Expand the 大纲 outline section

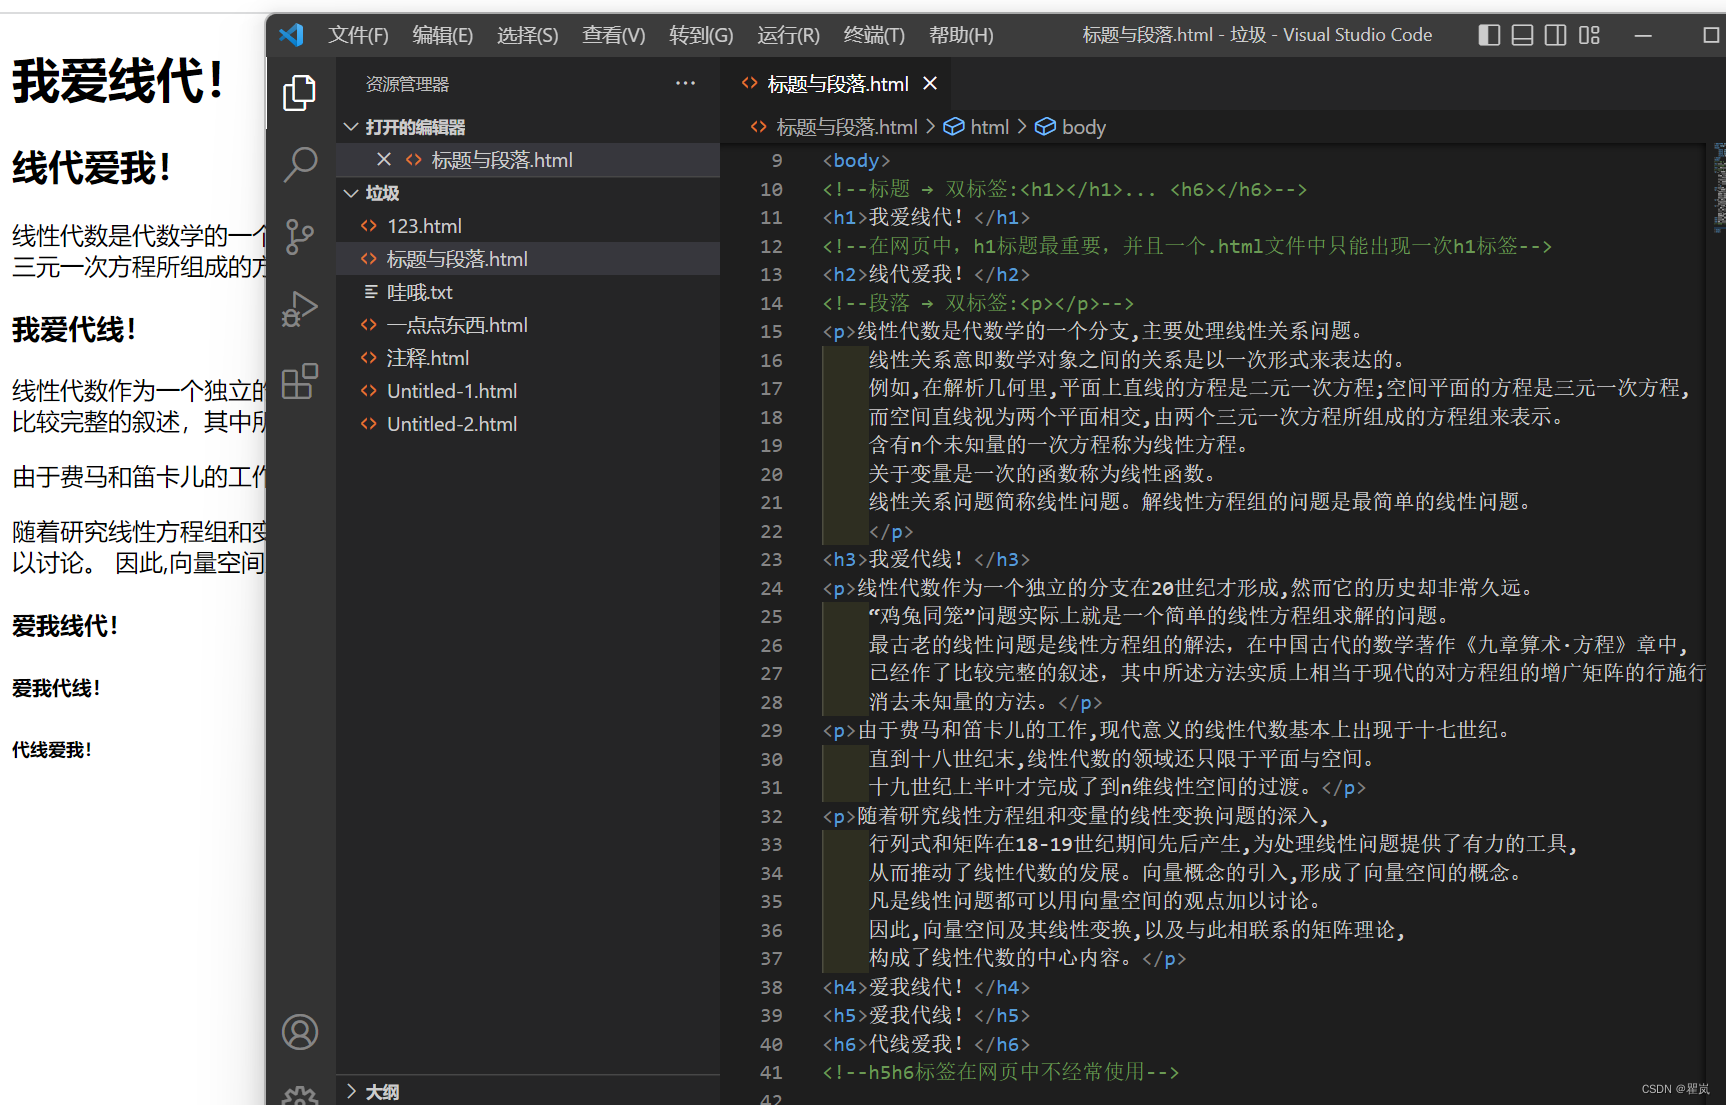click(528, 1091)
